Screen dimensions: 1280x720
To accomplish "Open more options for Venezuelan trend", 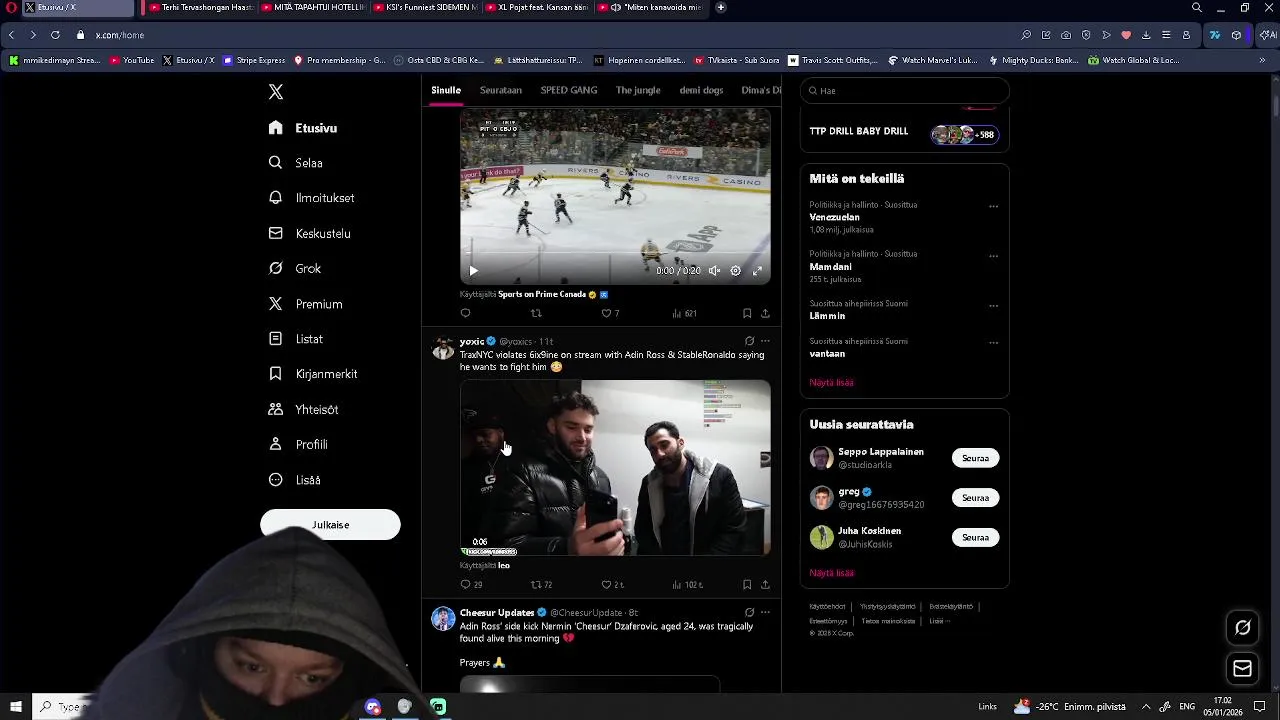I will click(993, 206).
